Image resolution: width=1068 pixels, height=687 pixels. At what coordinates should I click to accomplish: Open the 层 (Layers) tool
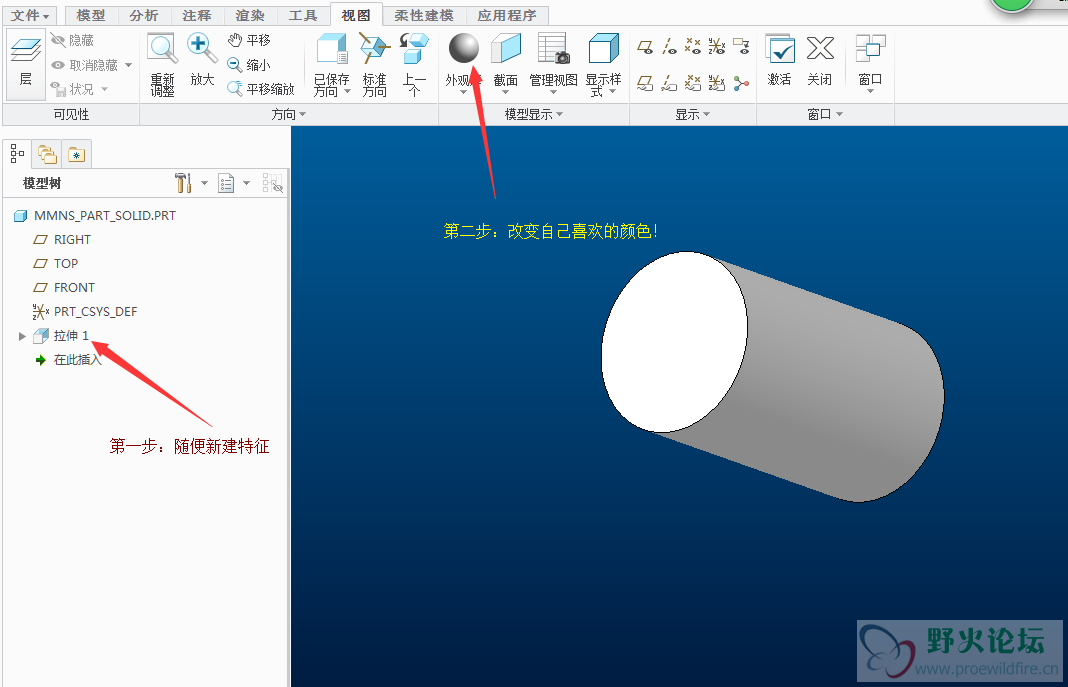pyautogui.click(x=26, y=63)
